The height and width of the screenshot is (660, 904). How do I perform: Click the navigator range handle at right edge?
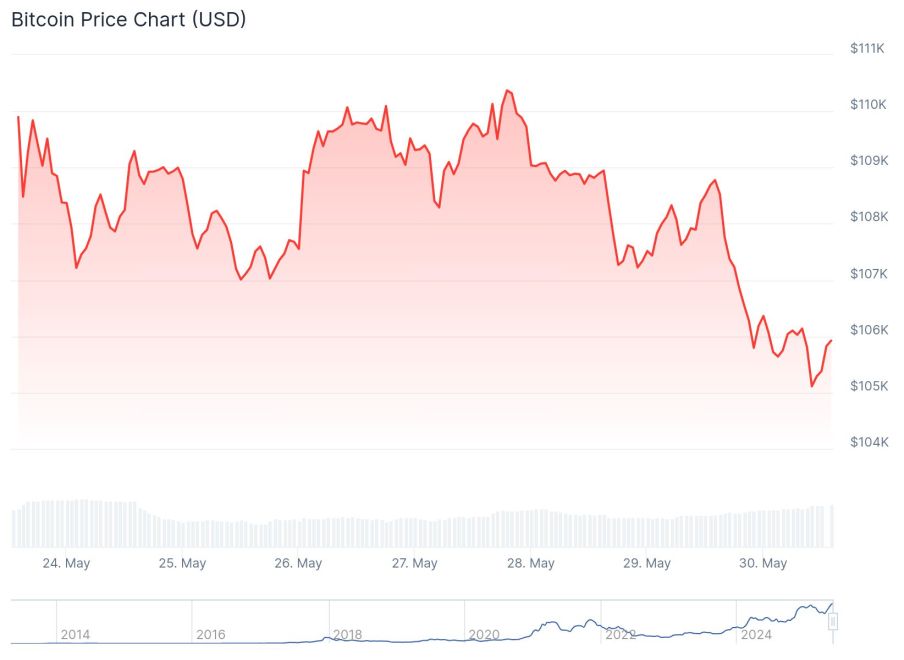pos(833,622)
